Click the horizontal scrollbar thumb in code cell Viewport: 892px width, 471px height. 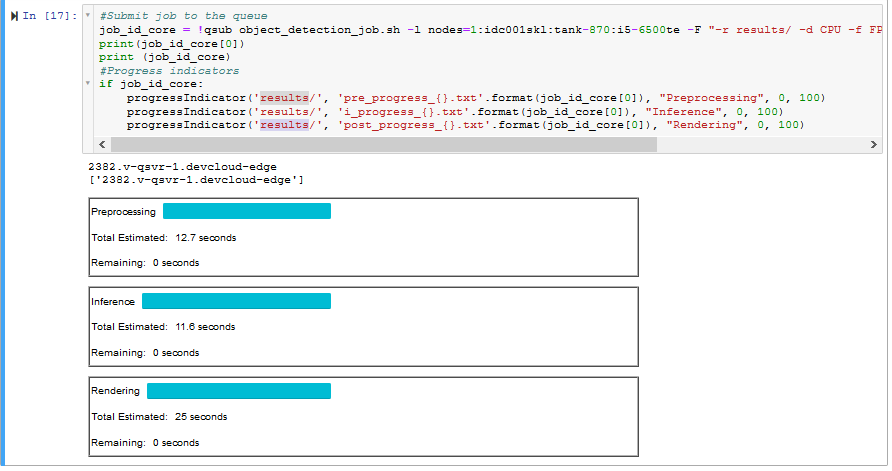[384, 144]
